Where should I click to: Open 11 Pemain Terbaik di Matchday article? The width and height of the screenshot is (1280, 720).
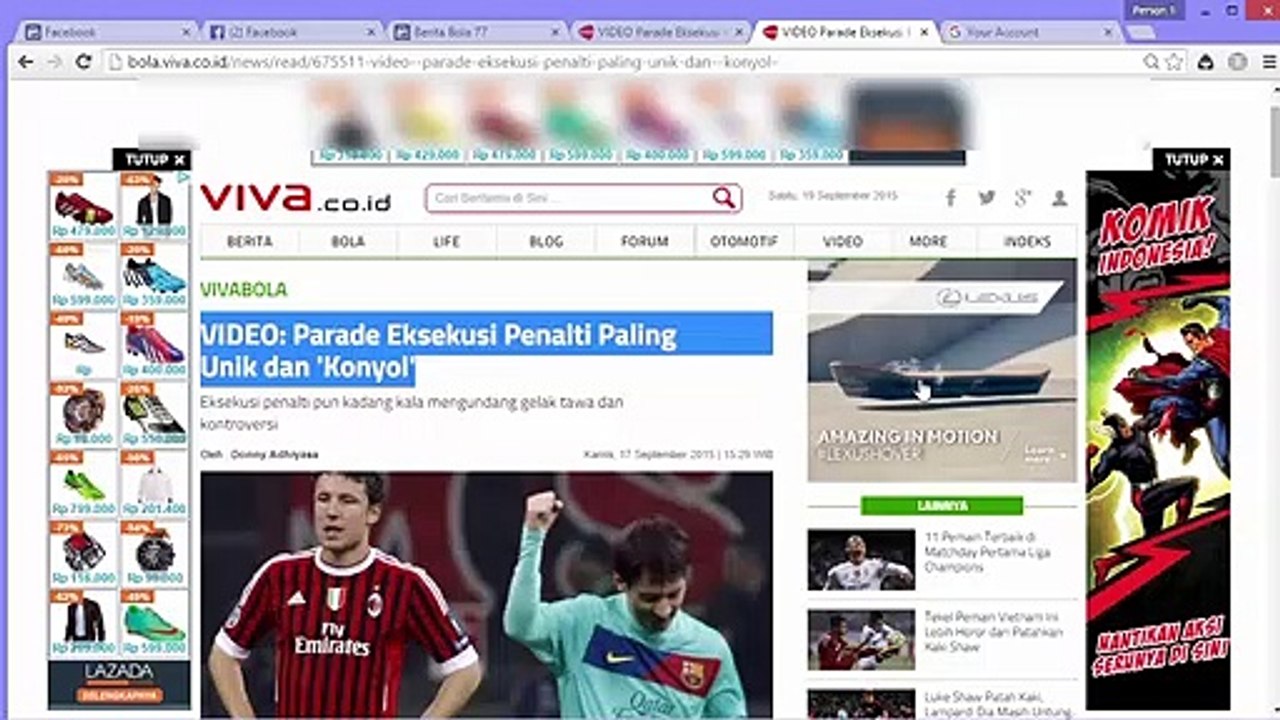tap(988, 552)
